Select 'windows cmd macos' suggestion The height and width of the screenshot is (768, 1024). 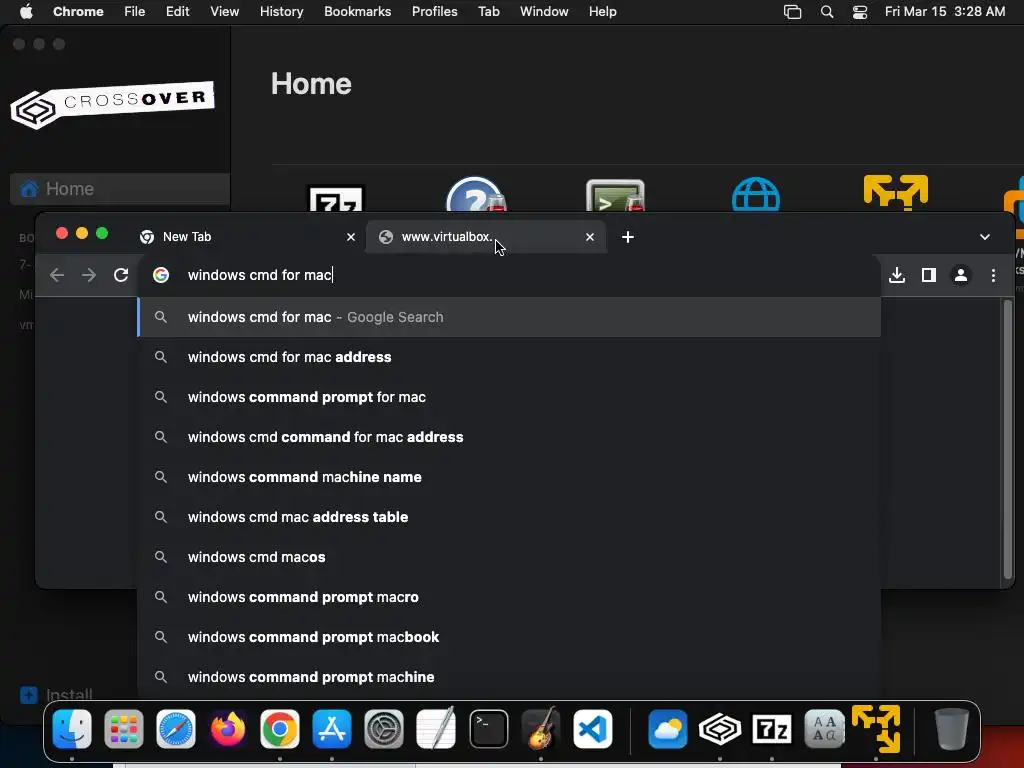[509, 557]
